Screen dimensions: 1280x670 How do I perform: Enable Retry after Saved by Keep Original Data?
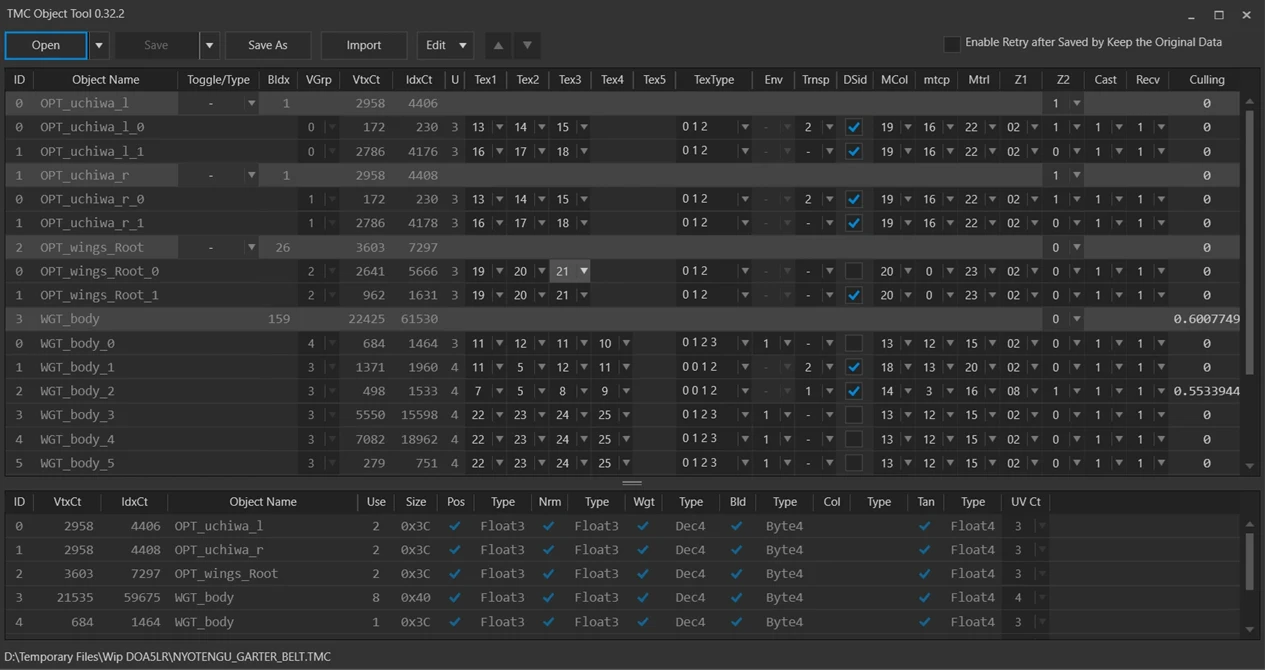coord(952,43)
